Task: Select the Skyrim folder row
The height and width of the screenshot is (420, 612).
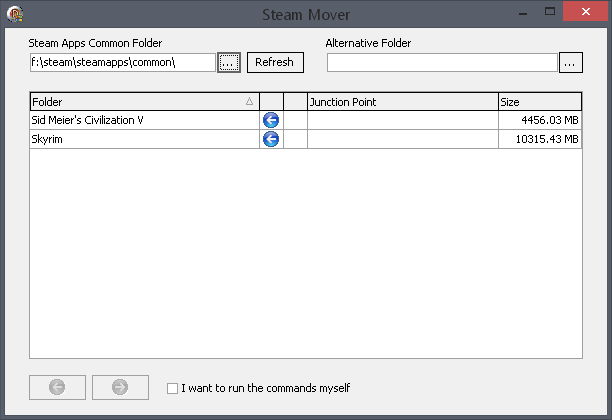Action: (x=306, y=139)
